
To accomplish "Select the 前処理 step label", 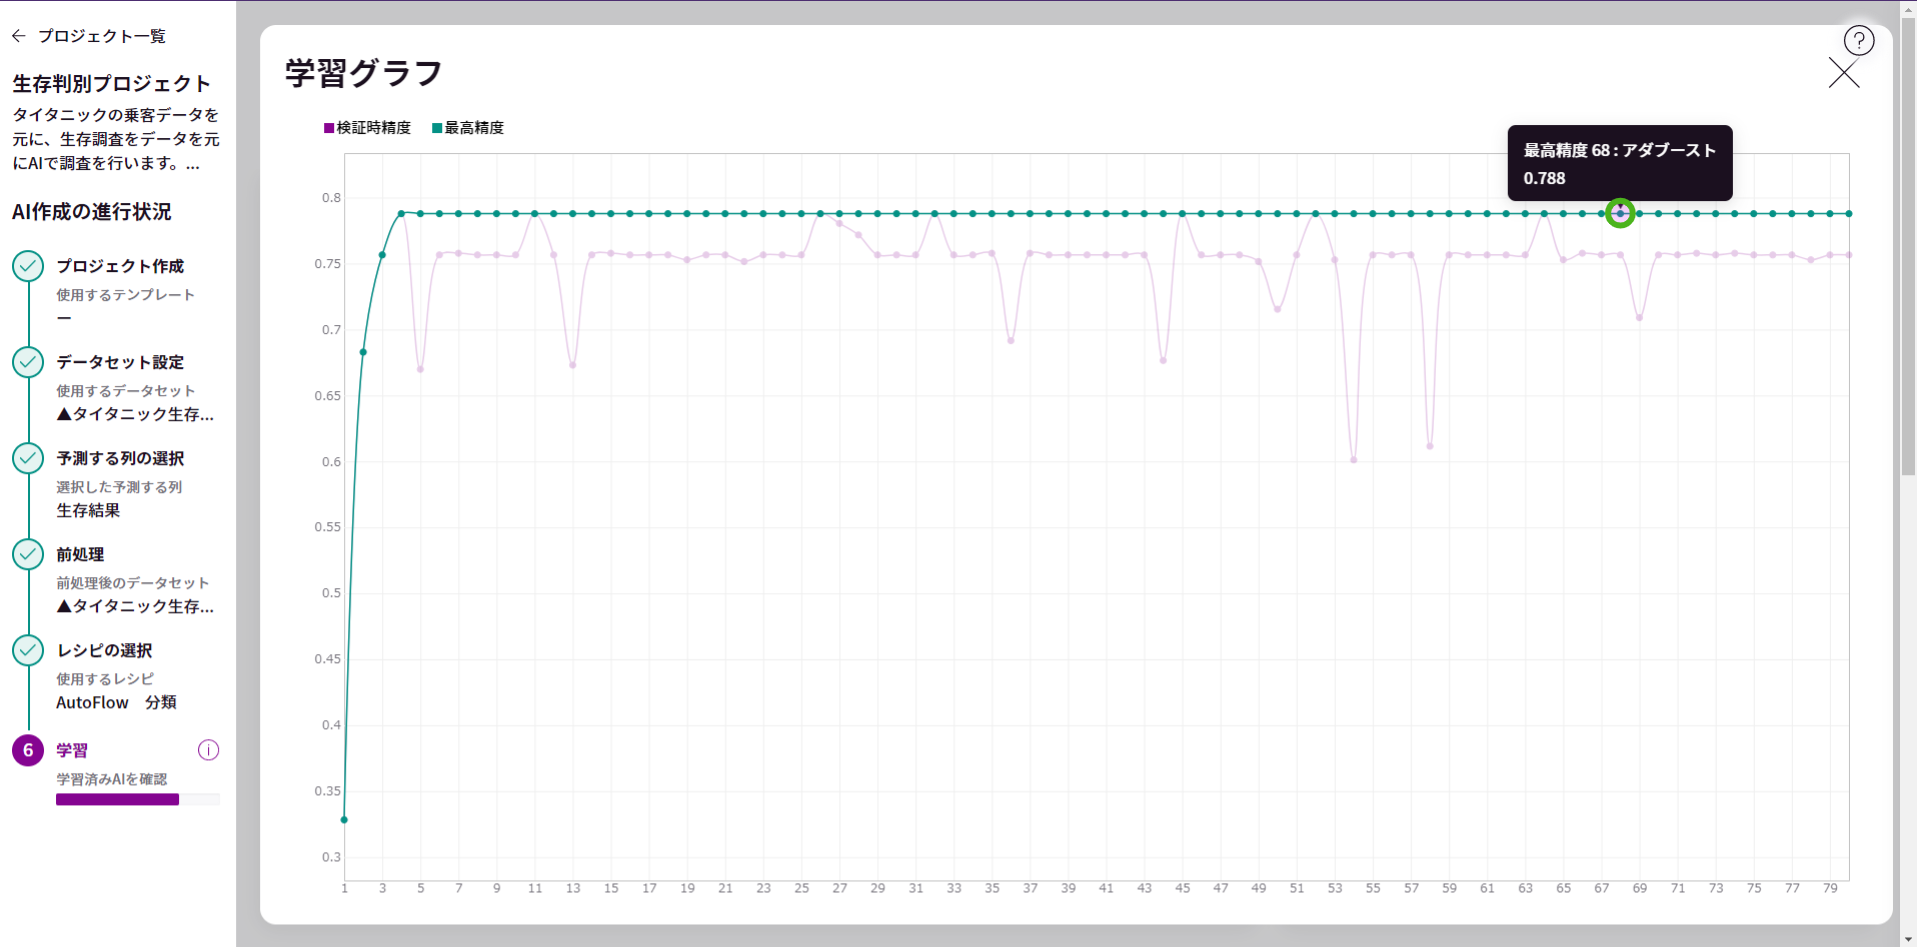I will [x=80, y=554].
